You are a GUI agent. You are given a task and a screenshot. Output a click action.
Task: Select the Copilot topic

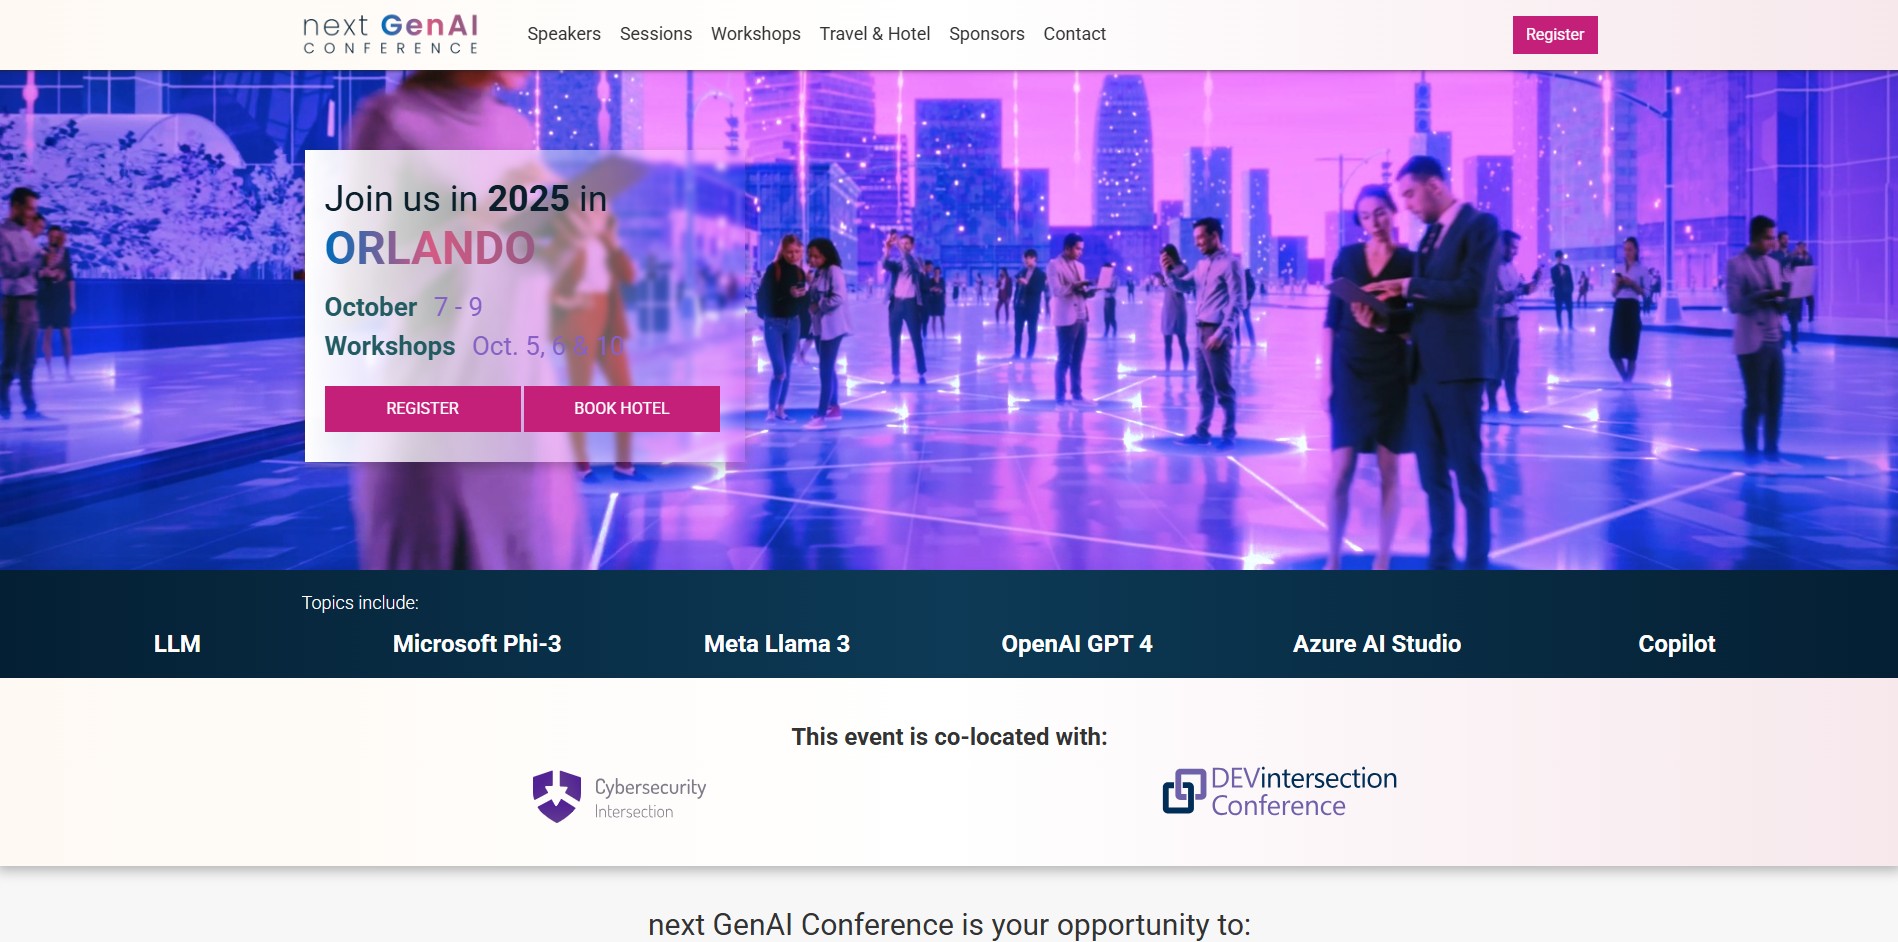[x=1676, y=644]
